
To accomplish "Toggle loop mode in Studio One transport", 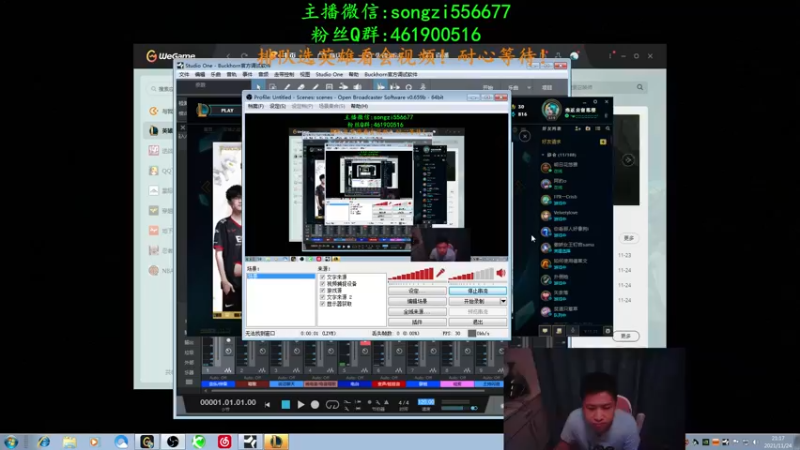I will click(332, 405).
